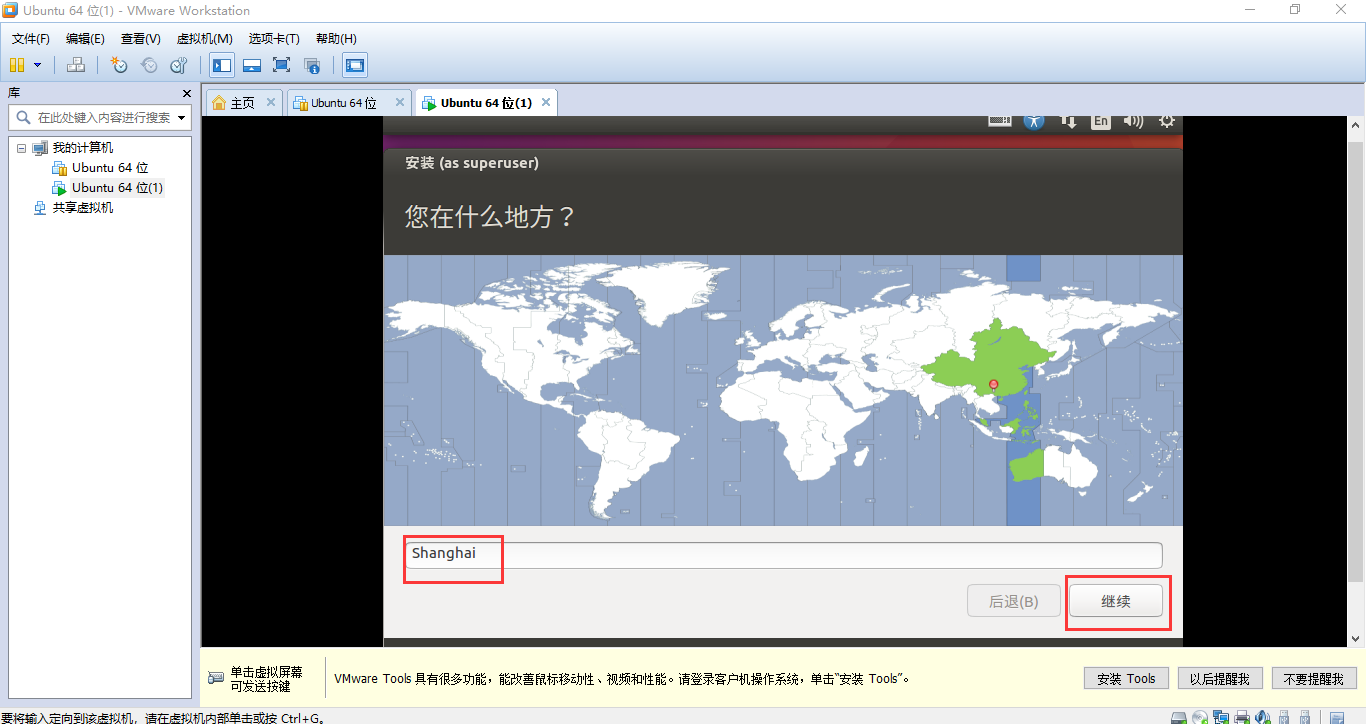Viewport: 1366px width, 724px height.
Task: Send Ctrl+Alt+Del to the virtual machine
Action: click(76, 65)
